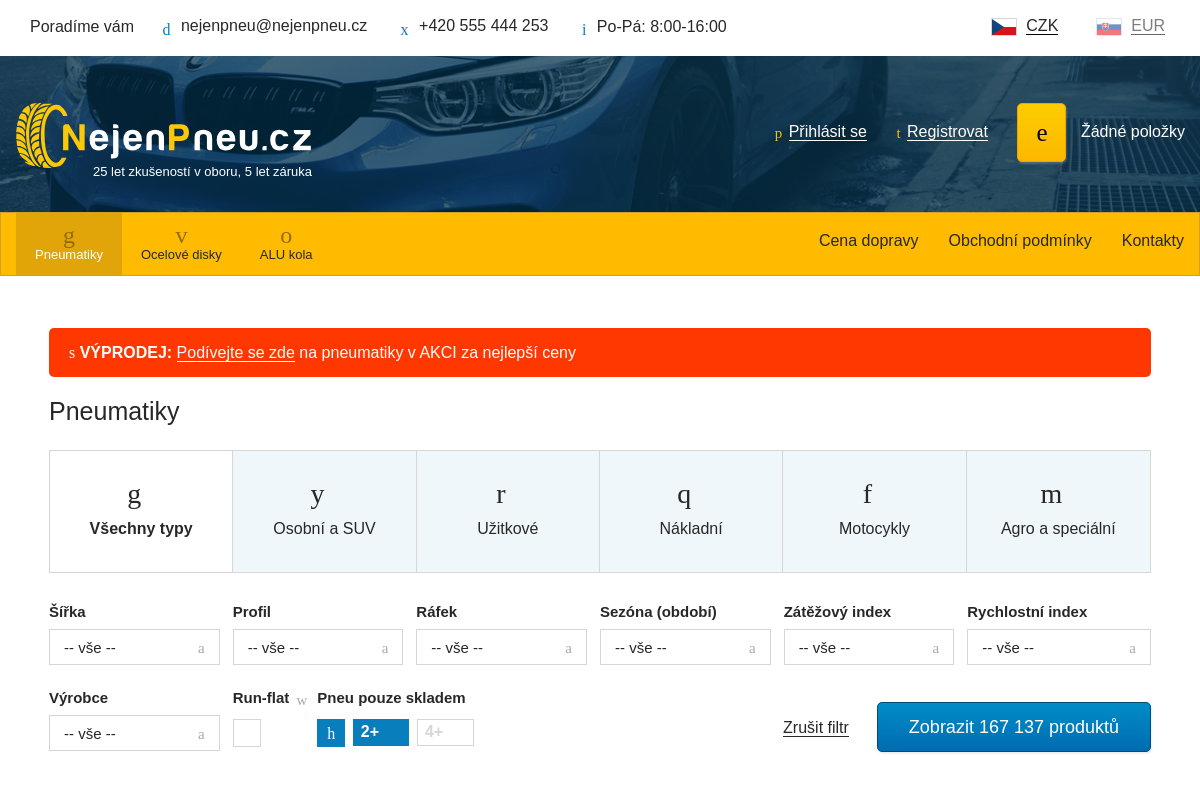1200x800 pixels.
Task: Click the Zobrazit 167 137 produktů button
Action: tap(1013, 727)
